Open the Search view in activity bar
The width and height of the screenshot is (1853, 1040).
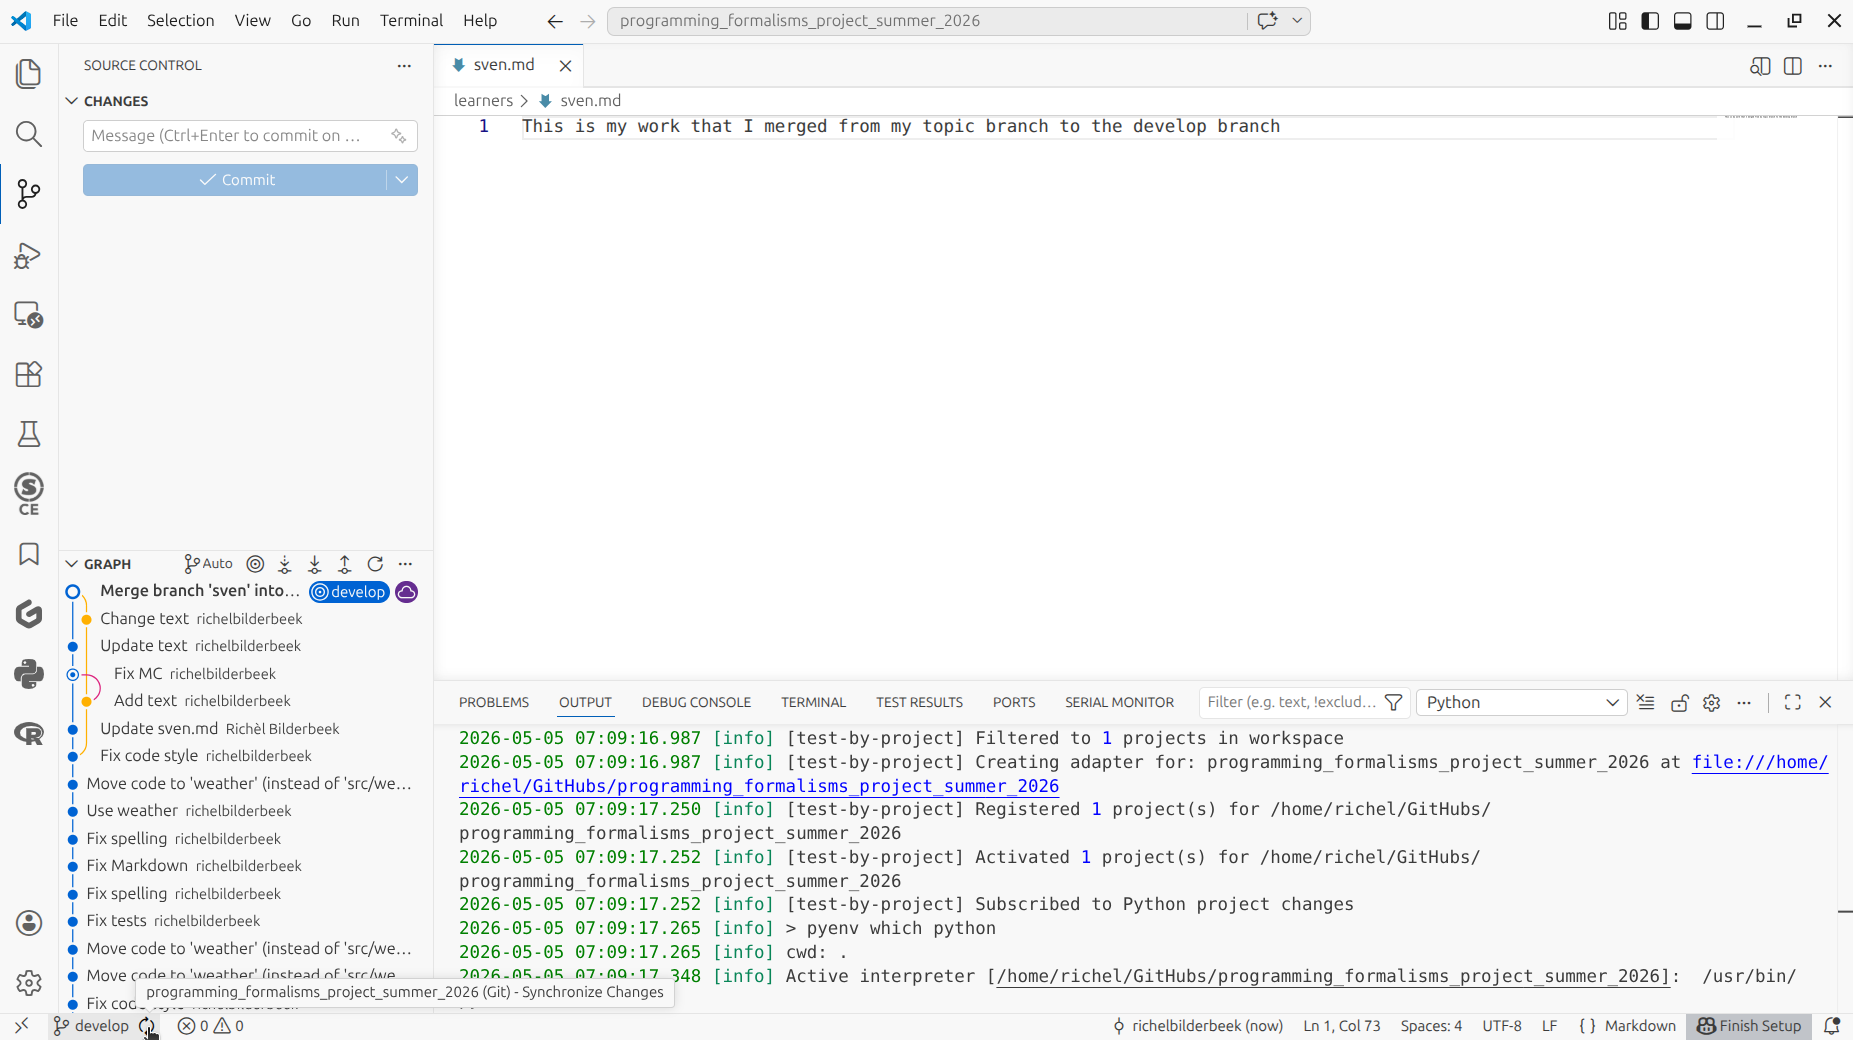pos(29,134)
